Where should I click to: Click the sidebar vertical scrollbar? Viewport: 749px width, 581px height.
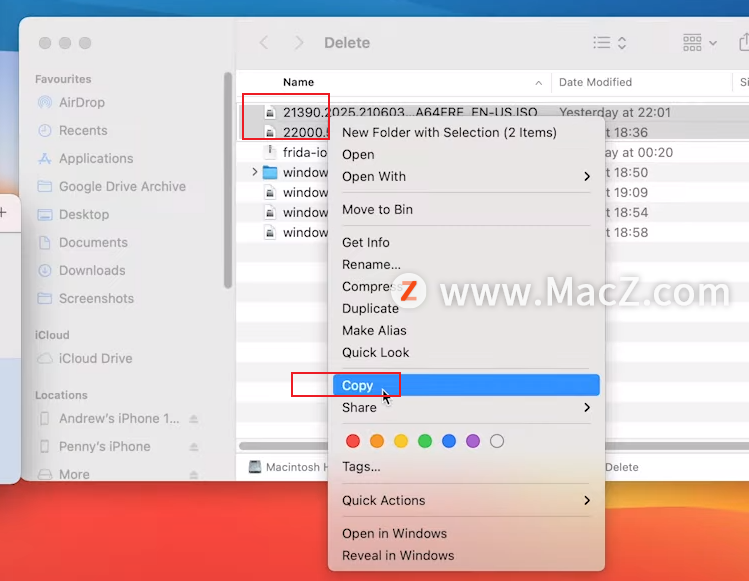click(x=228, y=181)
